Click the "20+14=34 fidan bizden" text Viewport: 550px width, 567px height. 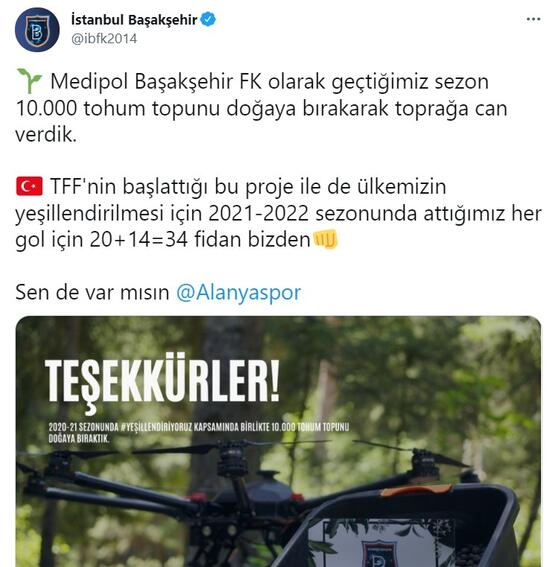click(200, 239)
